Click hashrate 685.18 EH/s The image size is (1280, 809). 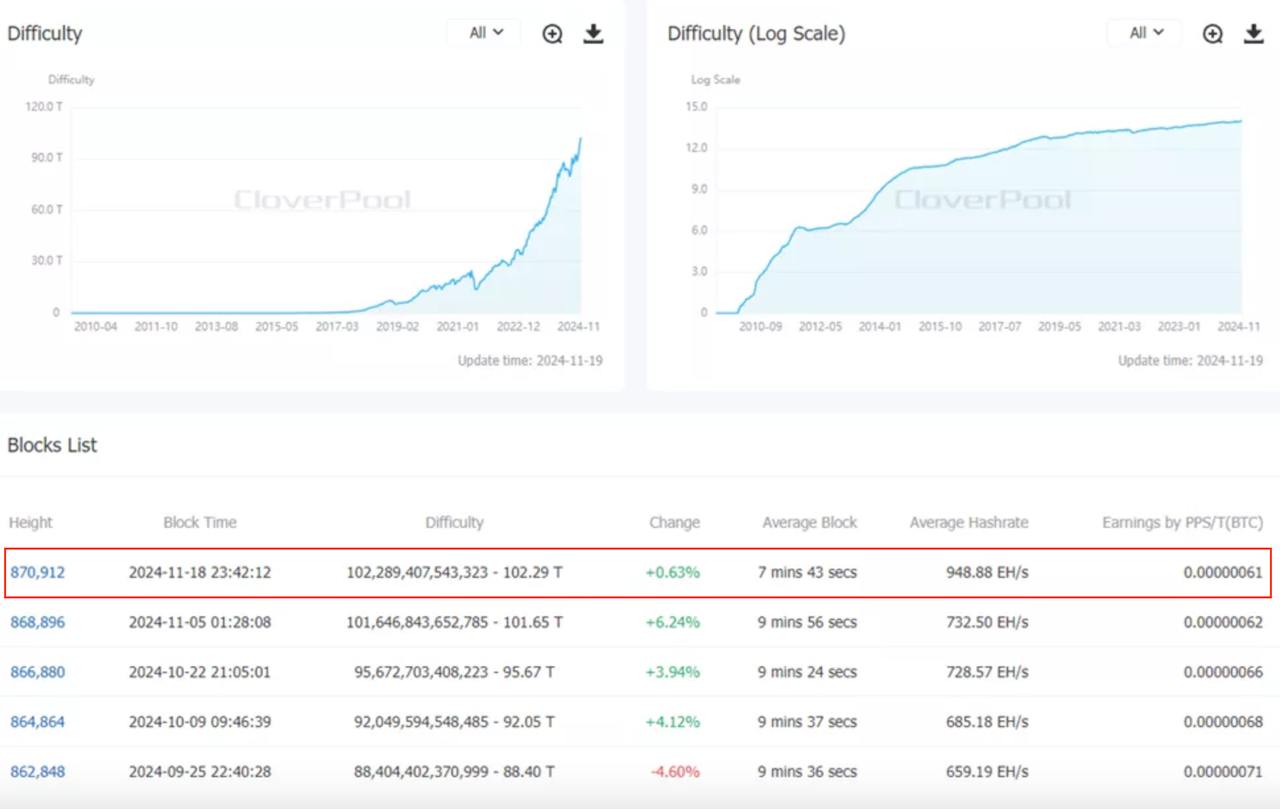(987, 721)
